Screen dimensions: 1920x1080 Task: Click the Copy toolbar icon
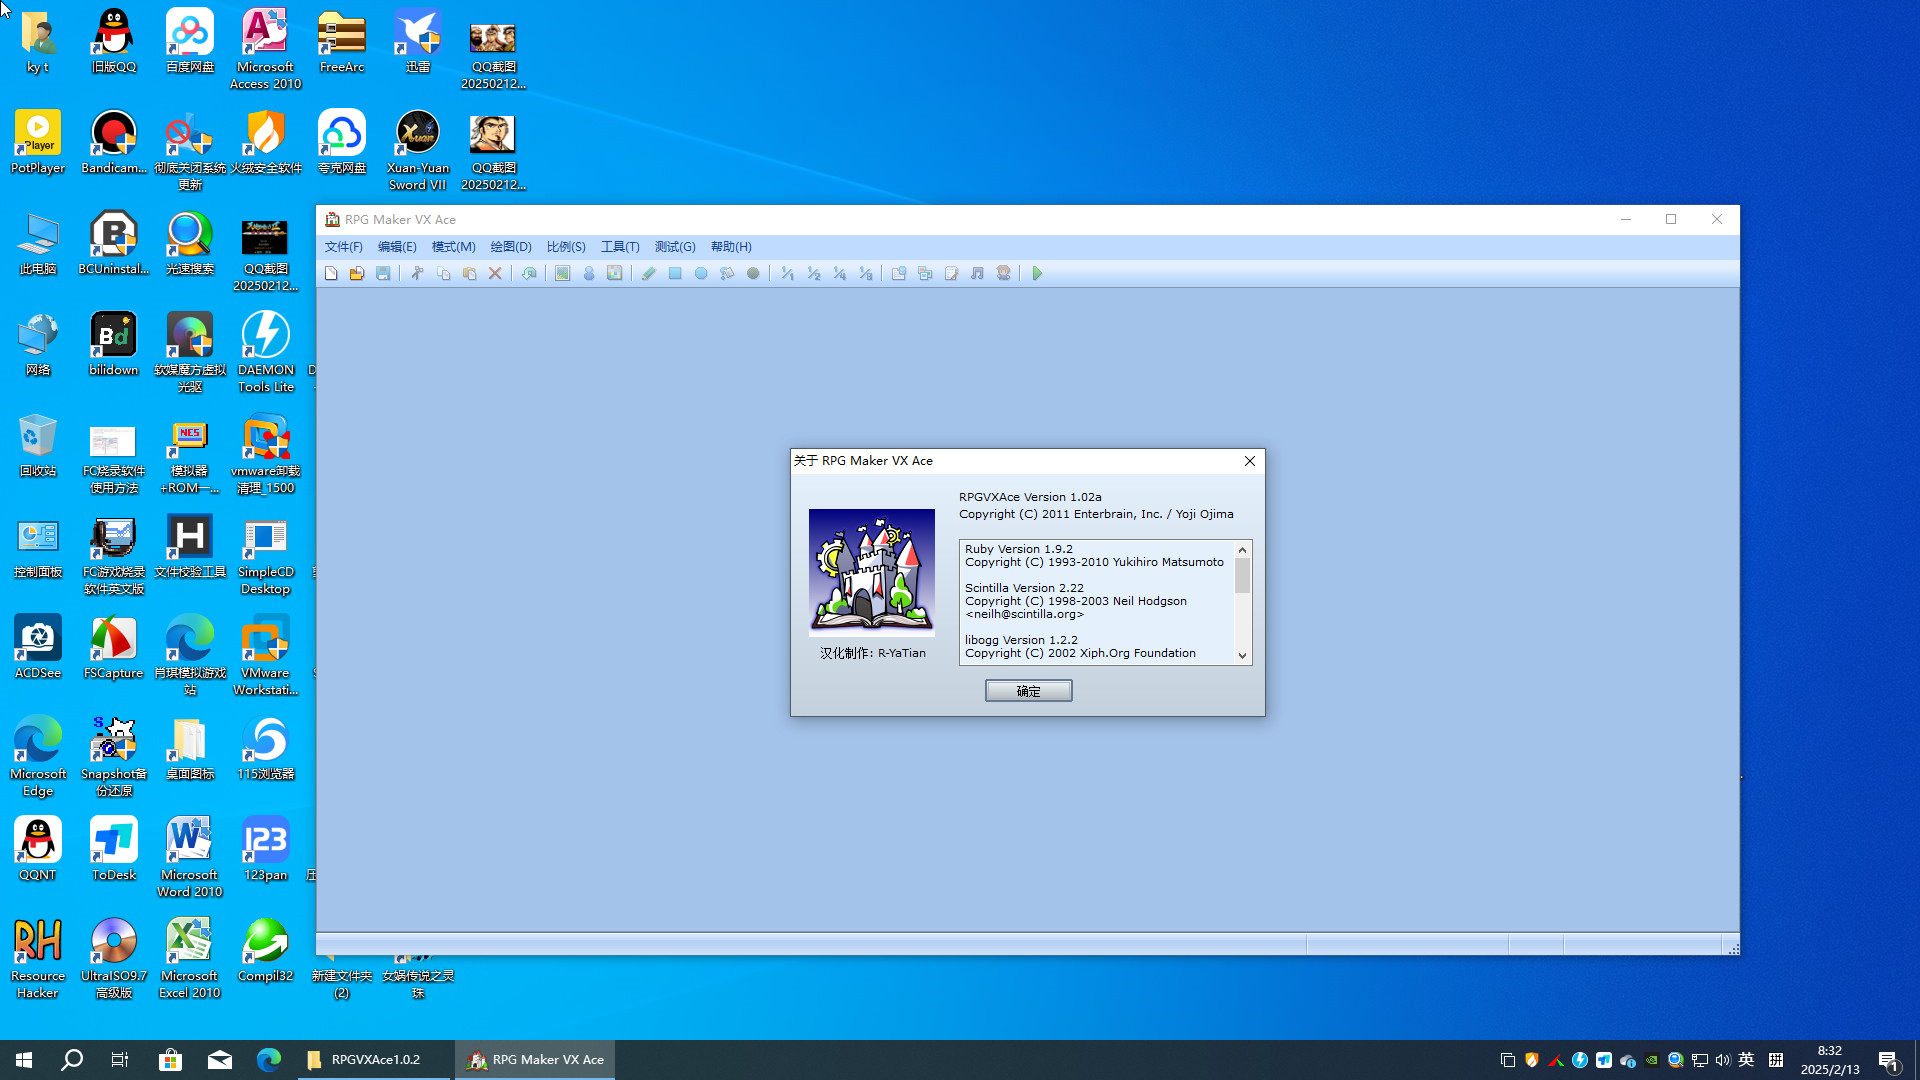[443, 273]
